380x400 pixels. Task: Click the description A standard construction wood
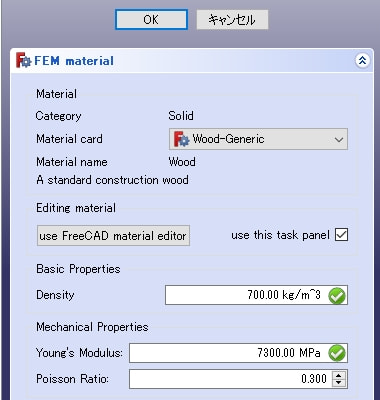[x=112, y=180]
